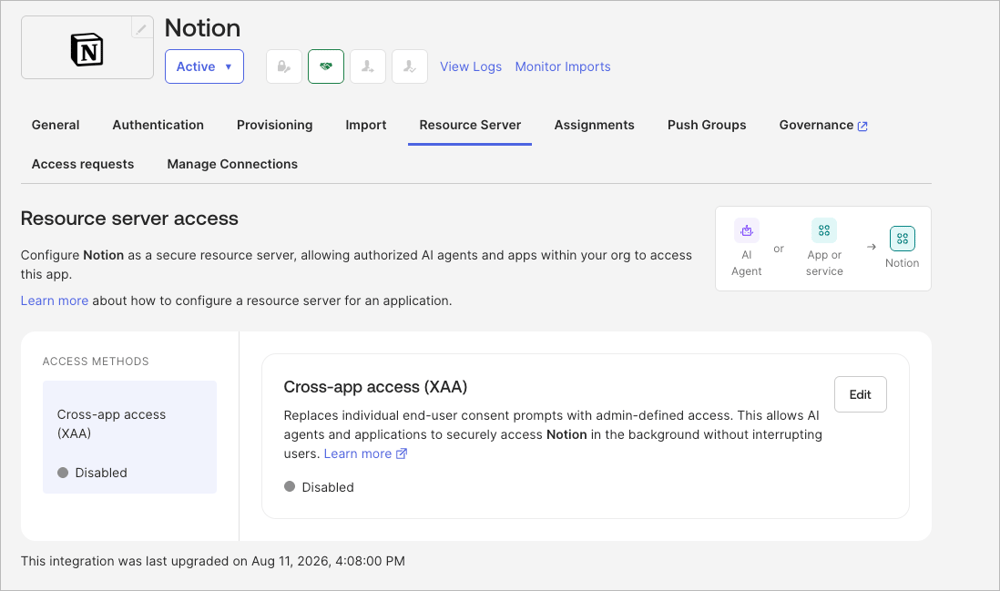The height and width of the screenshot is (591, 1000).
Task: Select Cross-app access (XAA) in access methods
Action: click(x=129, y=437)
